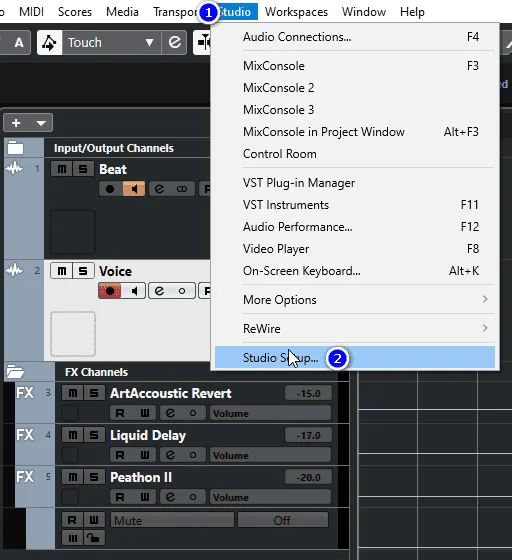Viewport: 512px width, 560px height.
Task: Mute the Peathon II FX channel
Action: [73, 477]
